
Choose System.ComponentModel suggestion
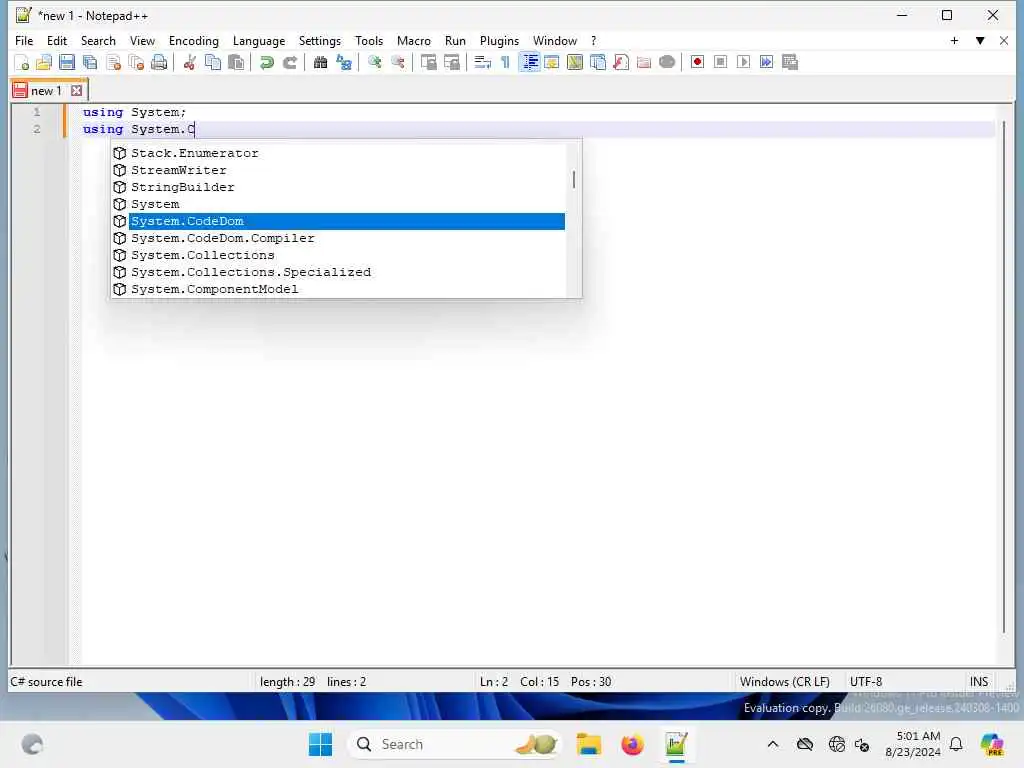[338, 289]
